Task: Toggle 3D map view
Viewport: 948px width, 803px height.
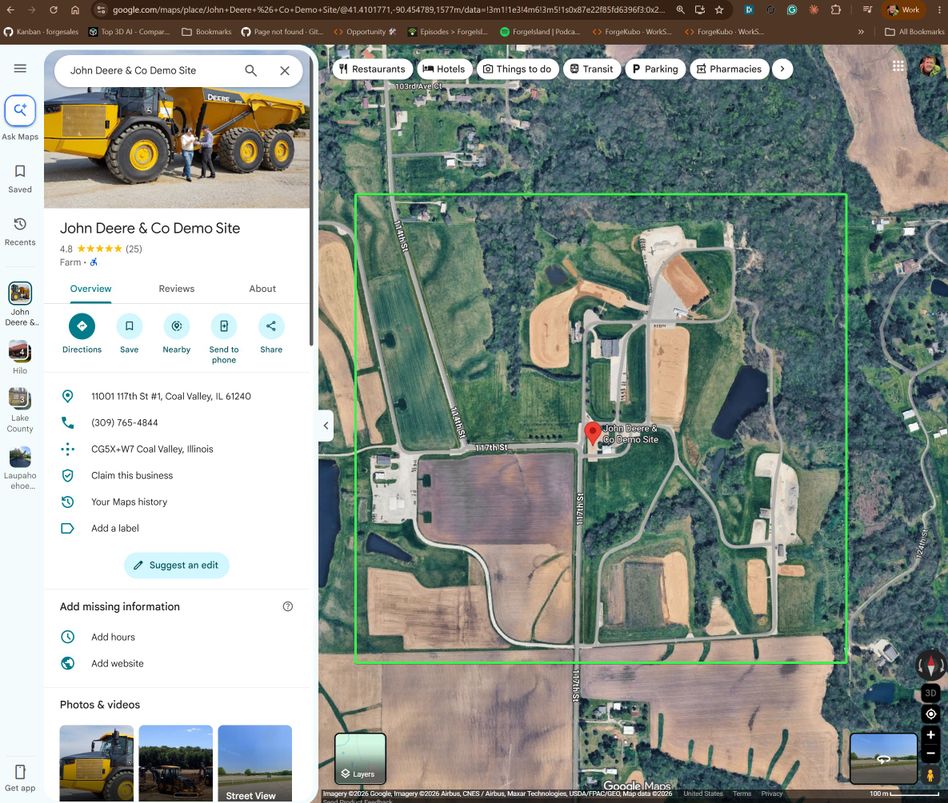Action: pos(930,693)
